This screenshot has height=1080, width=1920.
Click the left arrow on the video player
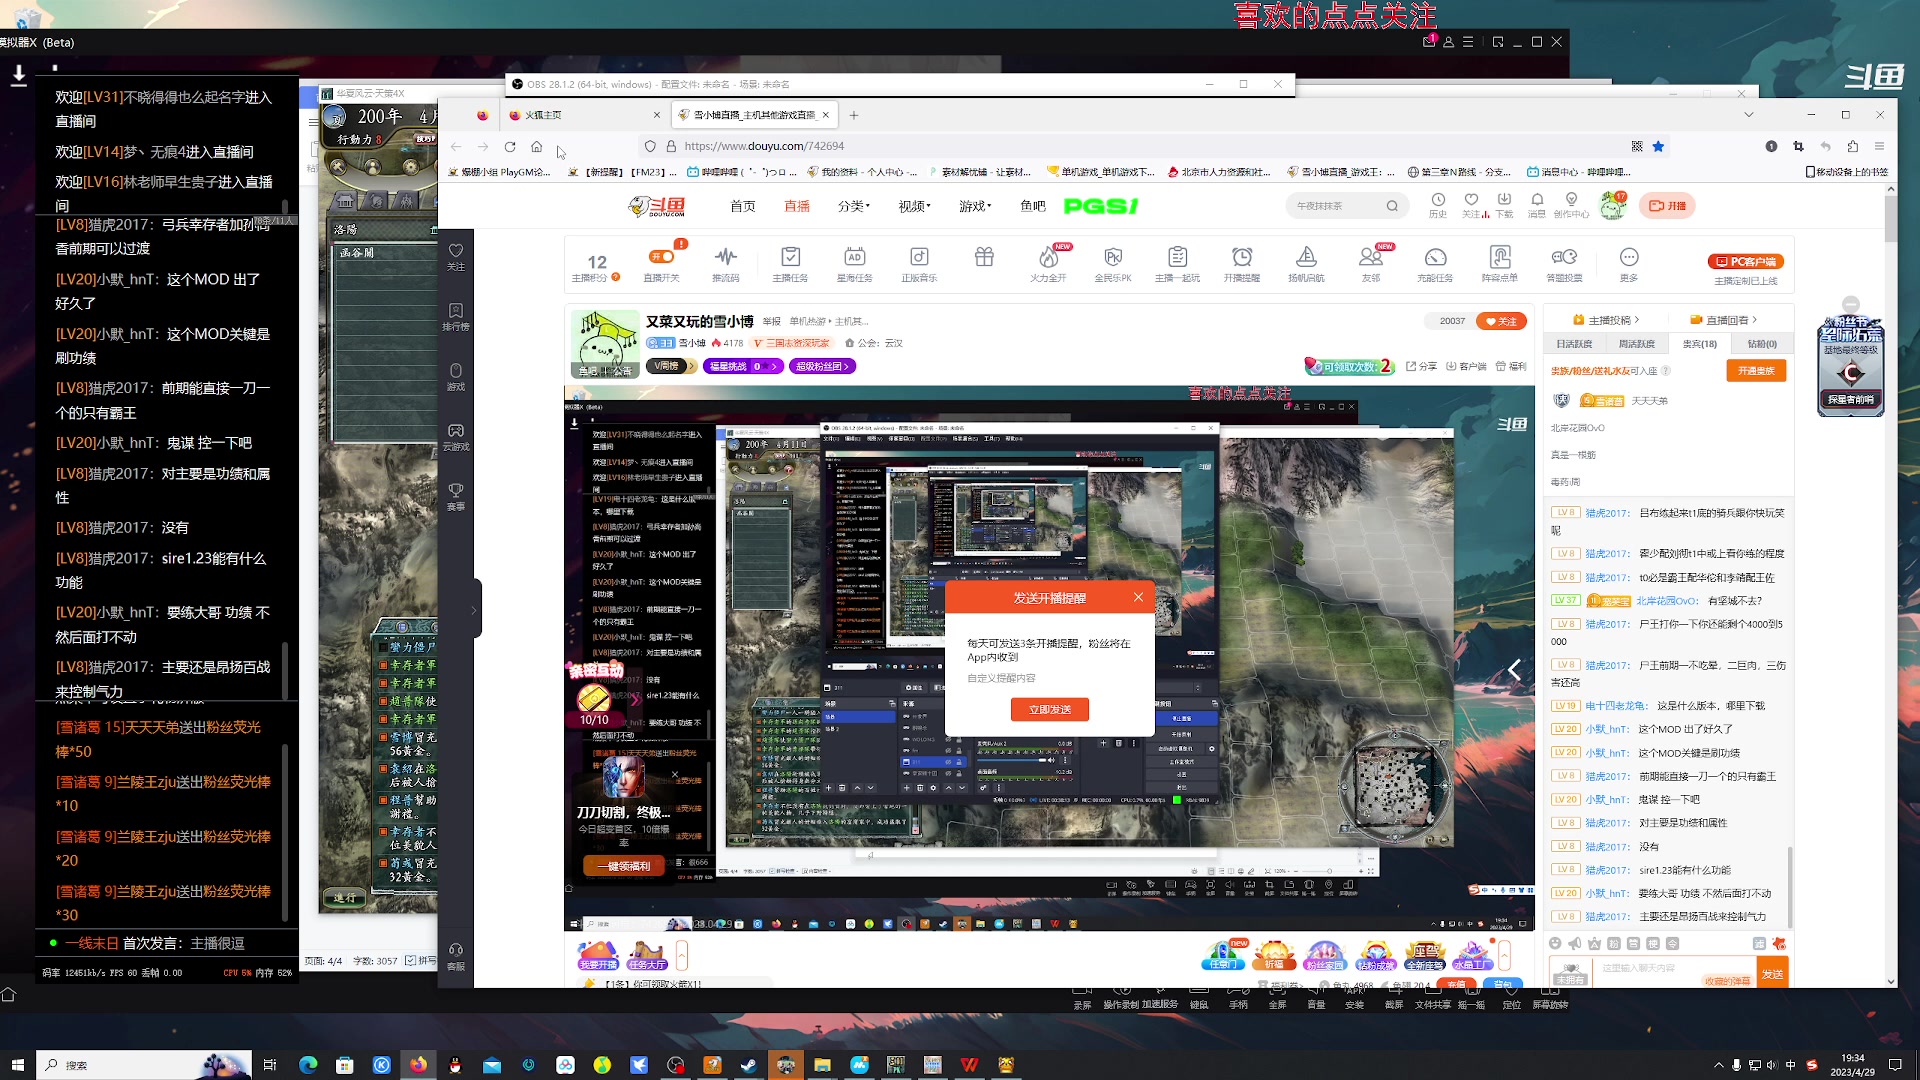(1515, 670)
